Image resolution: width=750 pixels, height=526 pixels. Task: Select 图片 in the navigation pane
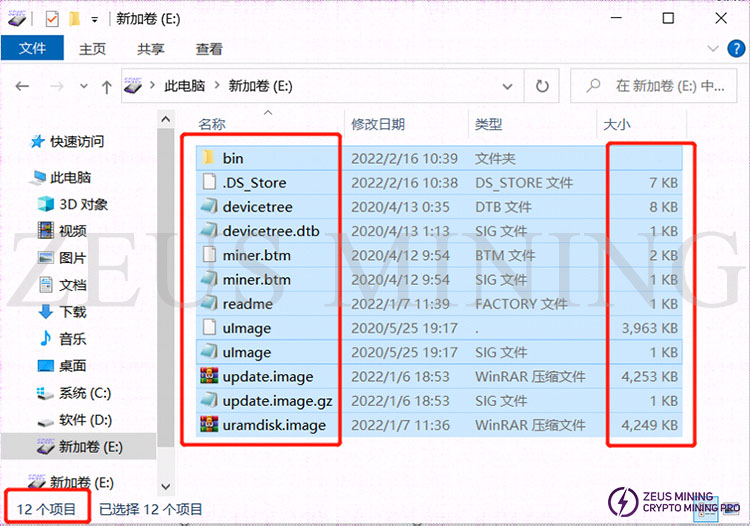(x=61, y=258)
